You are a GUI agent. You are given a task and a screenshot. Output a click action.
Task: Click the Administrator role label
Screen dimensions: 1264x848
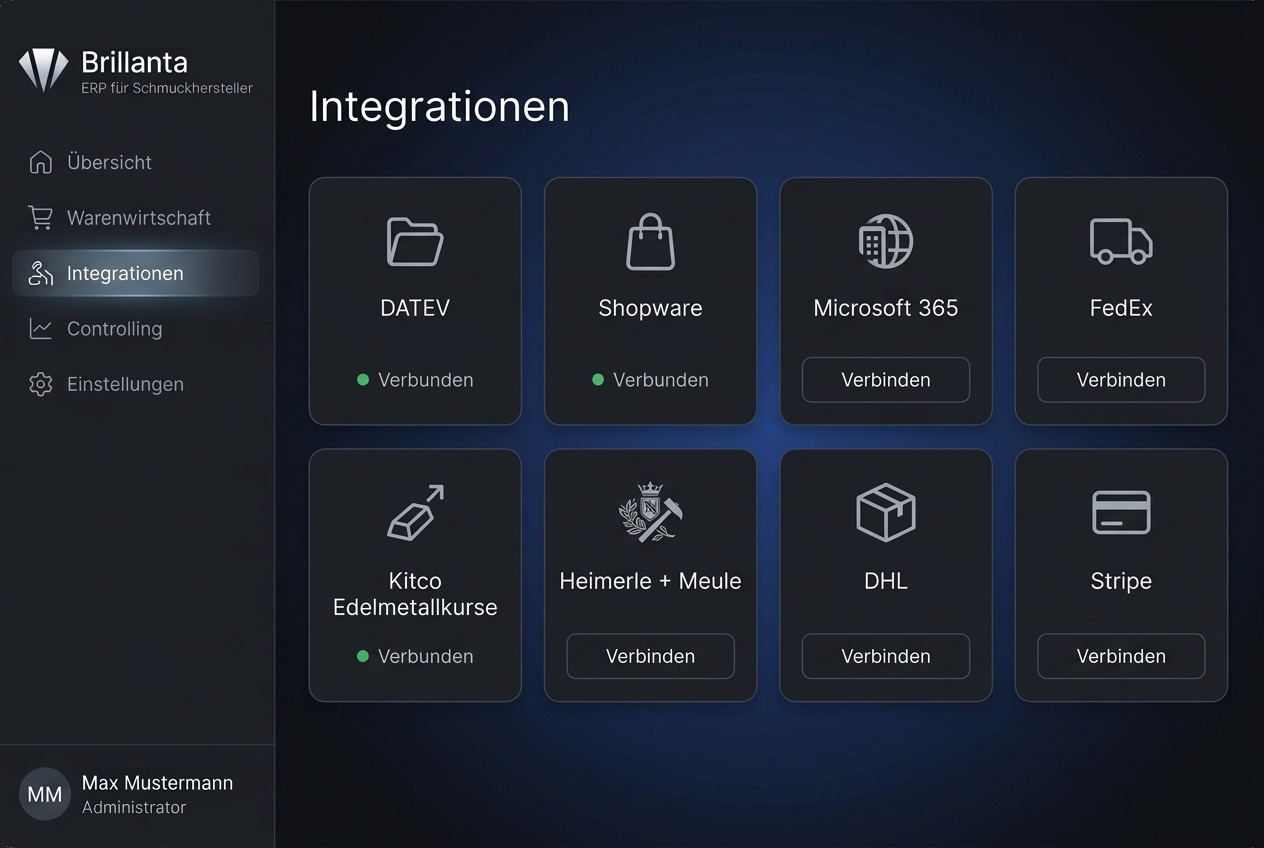134,807
